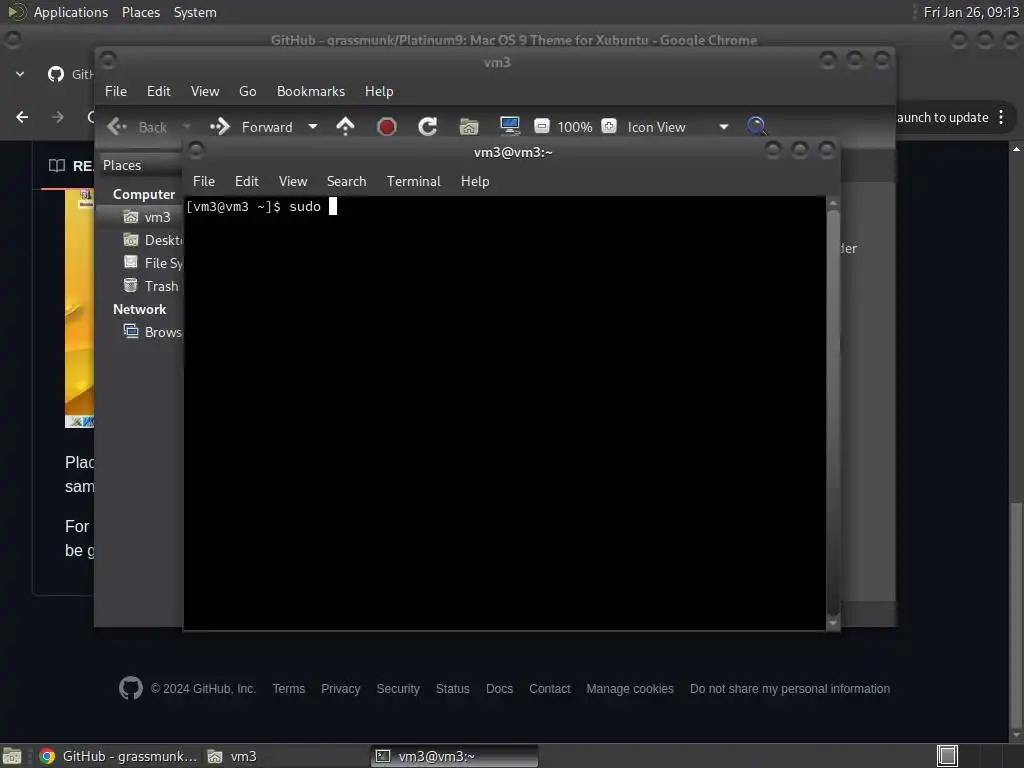
Task: Zoom out in file manager
Action: (x=541, y=125)
